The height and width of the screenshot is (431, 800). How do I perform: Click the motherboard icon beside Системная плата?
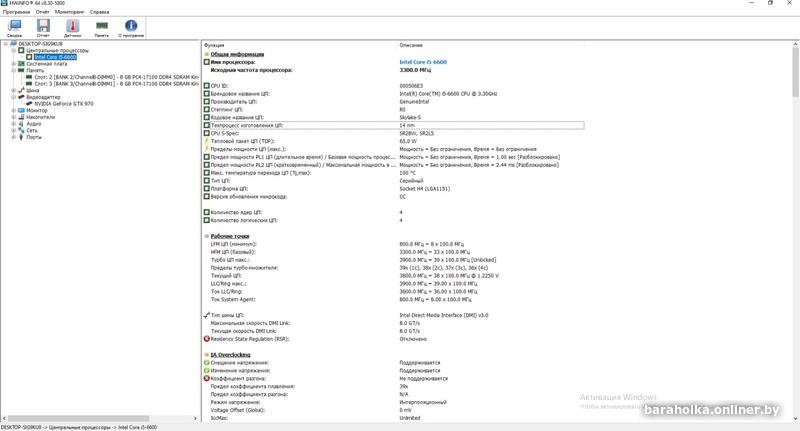coord(21,64)
